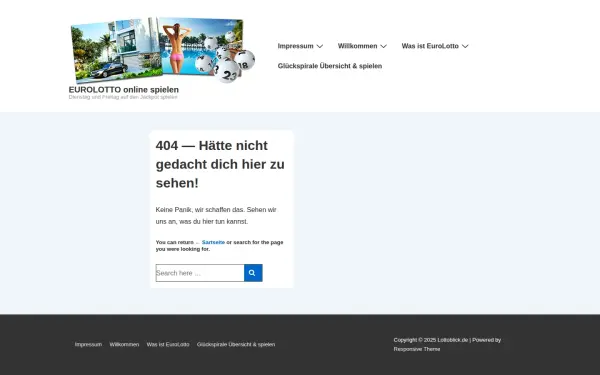Open the EUROLOTTO online spielen site title
The width and height of the screenshot is (600, 375).
(x=124, y=90)
